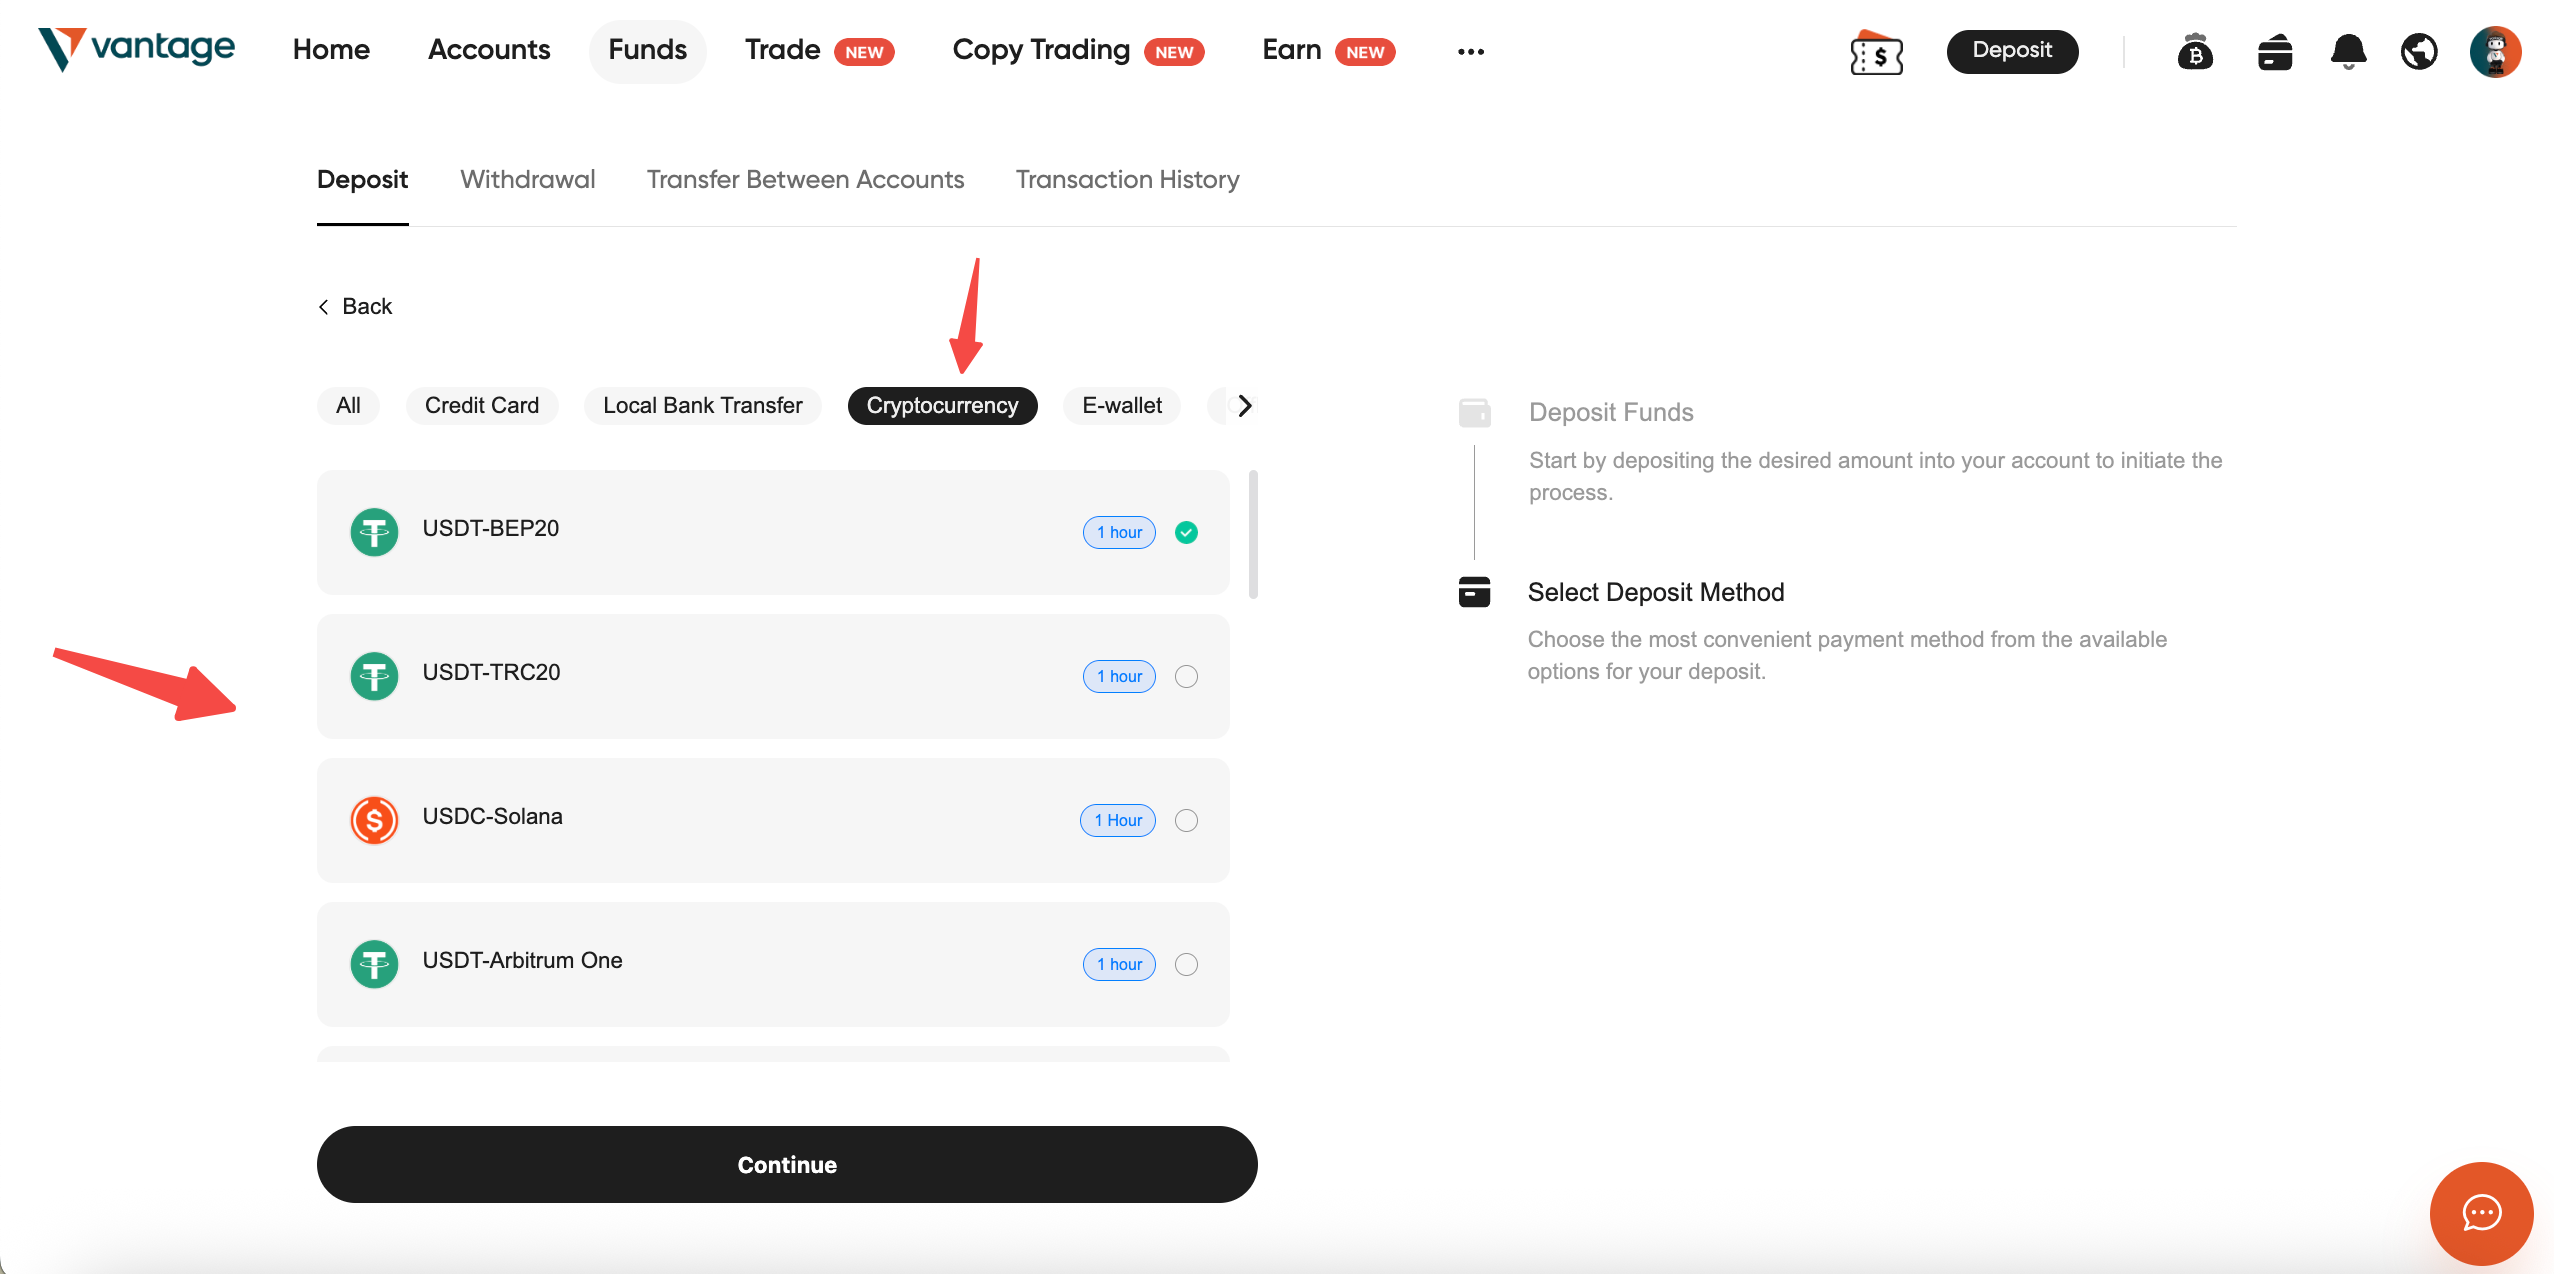Screen dimensions: 2554x1274
Task: Click the black Deposit header button
Action: click(2012, 51)
